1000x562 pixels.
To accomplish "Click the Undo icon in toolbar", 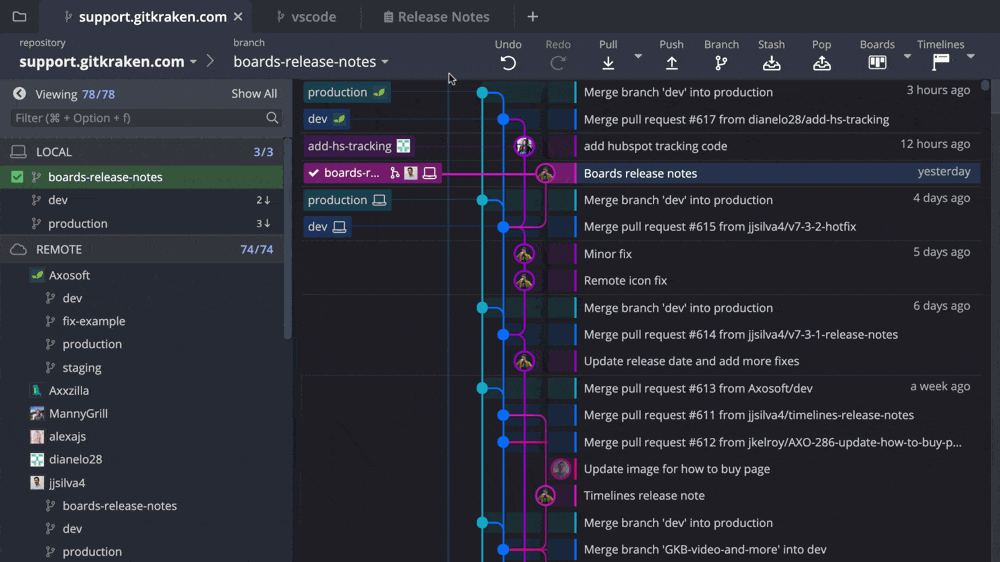I will click(x=508, y=63).
